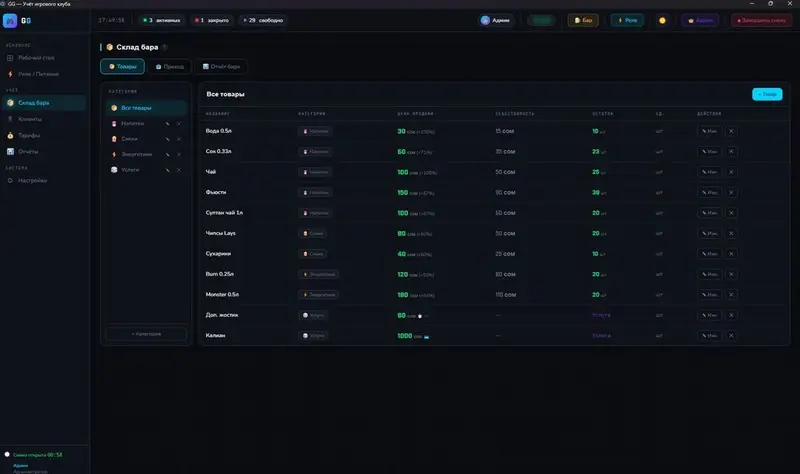Click the yellow coin icon in the top bar
The image size is (800, 474).
[662, 20]
